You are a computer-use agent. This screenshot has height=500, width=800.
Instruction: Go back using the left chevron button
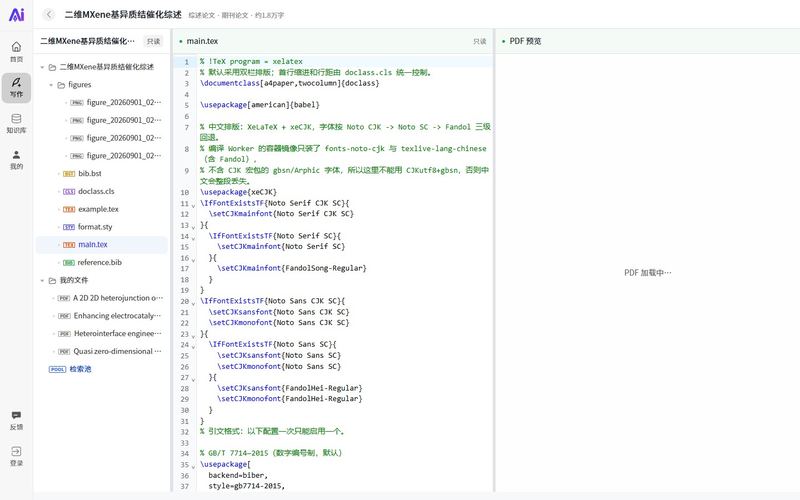pos(49,14)
